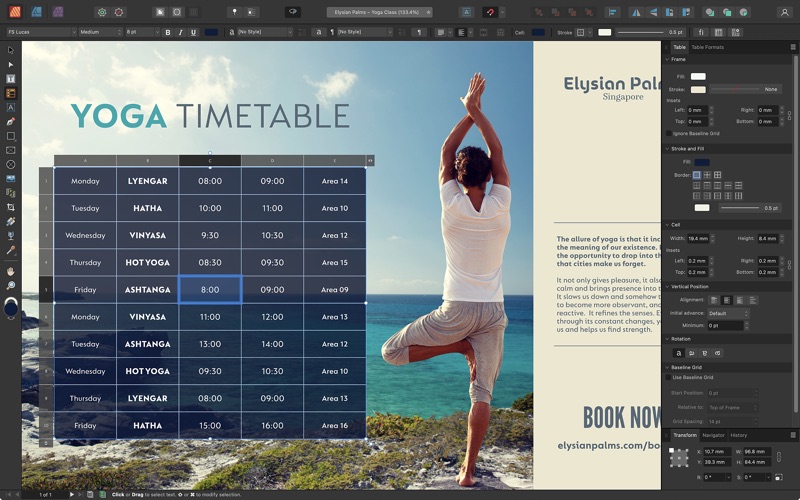Open the account profile icon
This screenshot has height=500, width=800.
coord(785,12)
